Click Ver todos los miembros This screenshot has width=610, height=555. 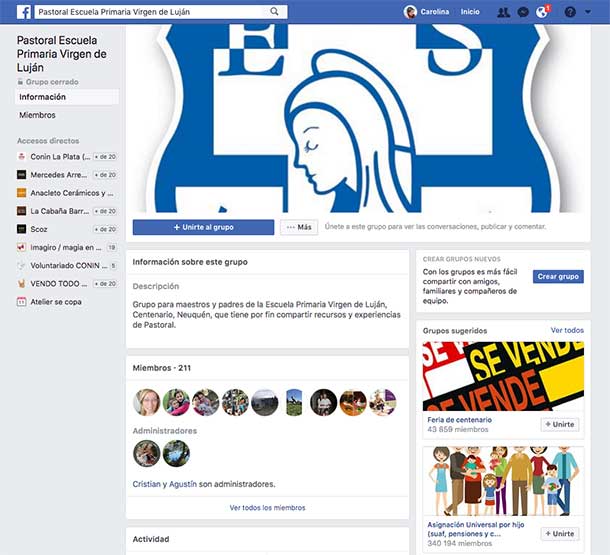(x=268, y=508)
